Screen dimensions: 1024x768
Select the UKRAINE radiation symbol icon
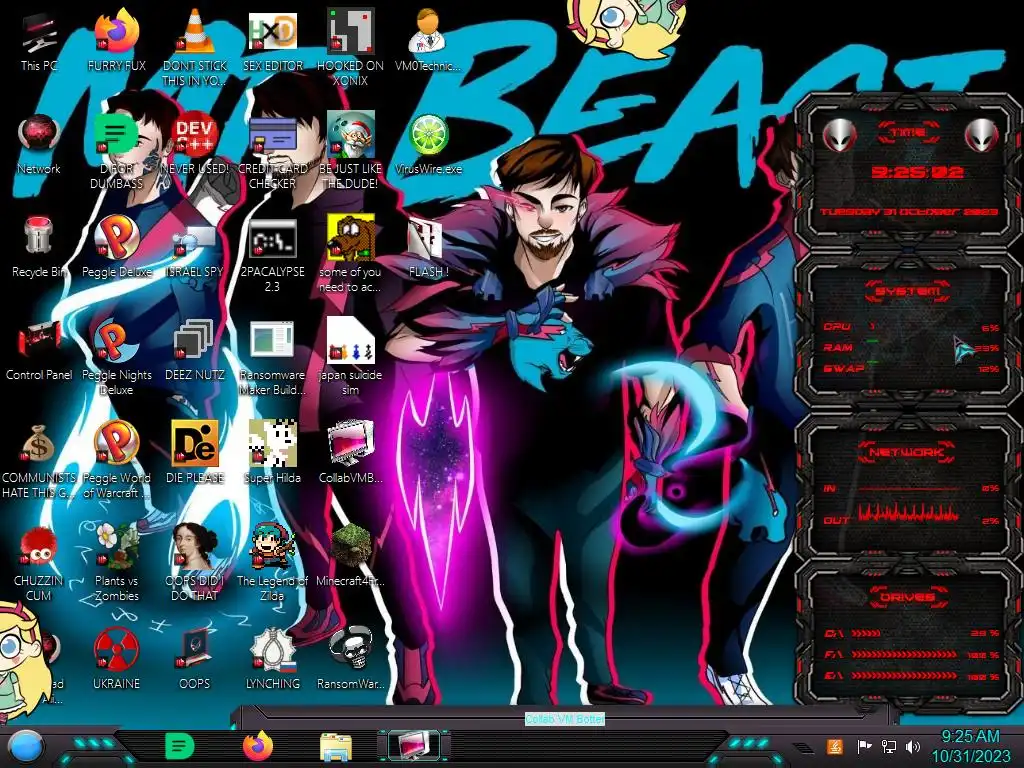pyautogui.click(x=116, y=649)
